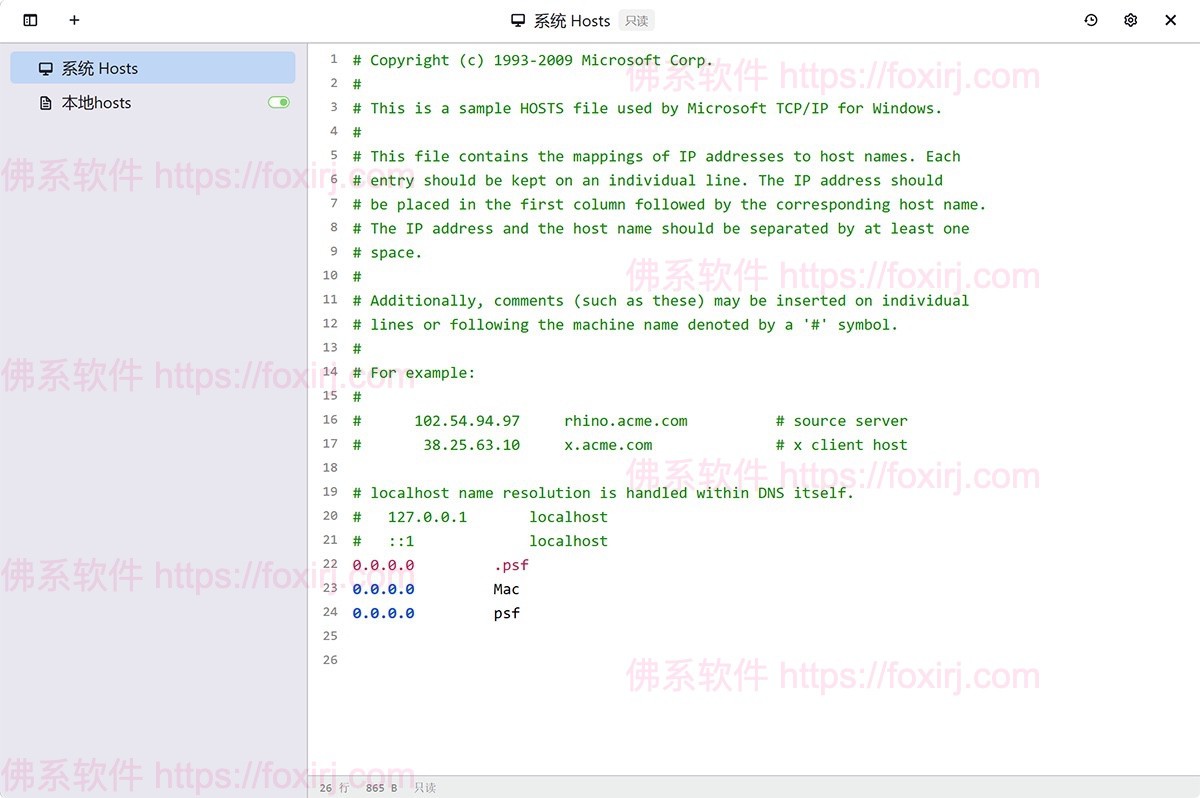Click the 0.0.0.0 .psf hosts rule line
Screen dimensions: 1200x798
coord(440,564)
